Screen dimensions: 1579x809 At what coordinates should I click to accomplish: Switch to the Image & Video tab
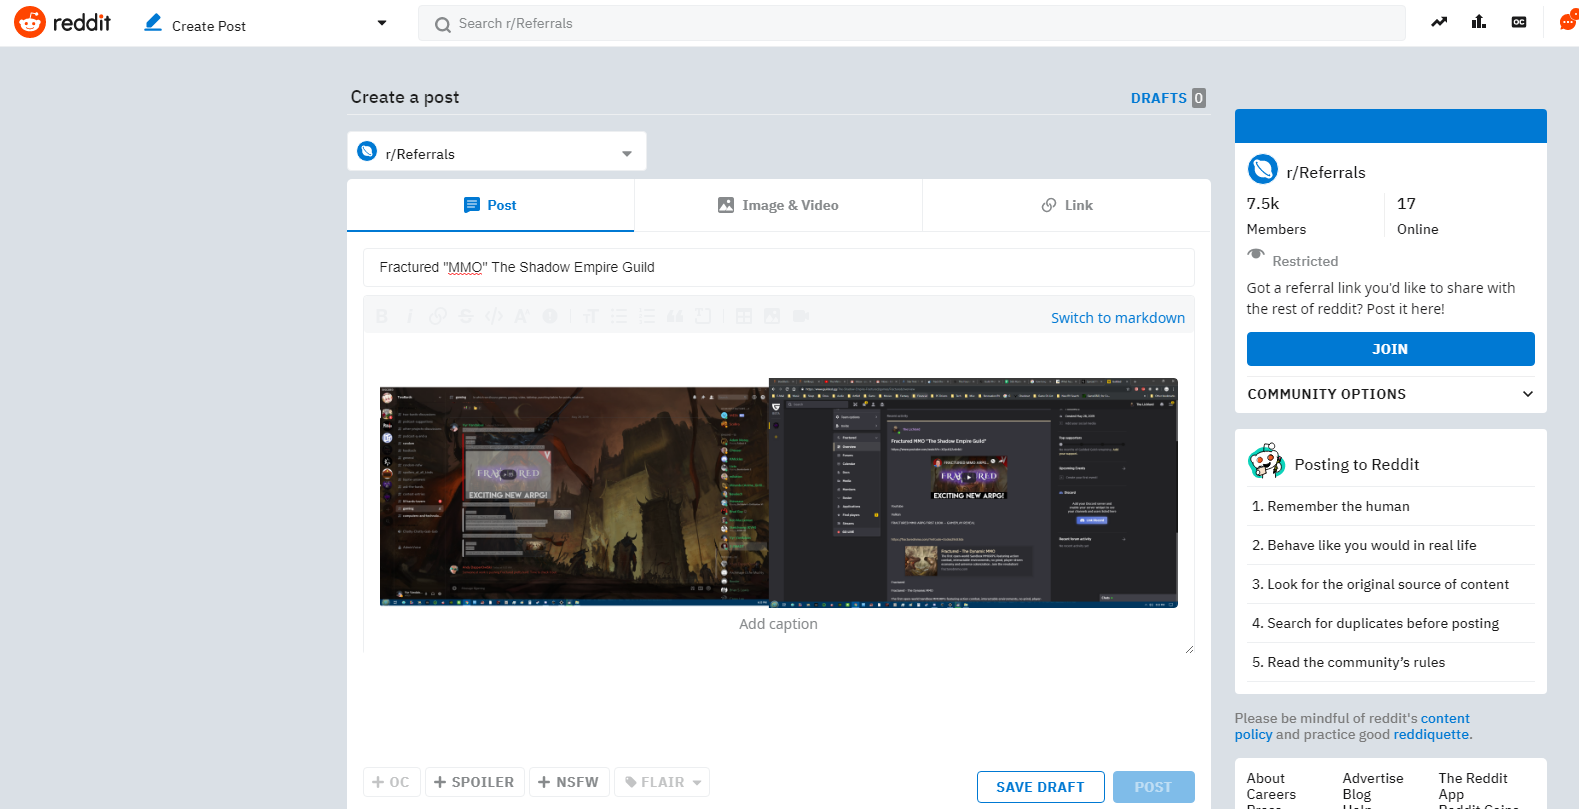pyautogui.click(x=778, y=205)
